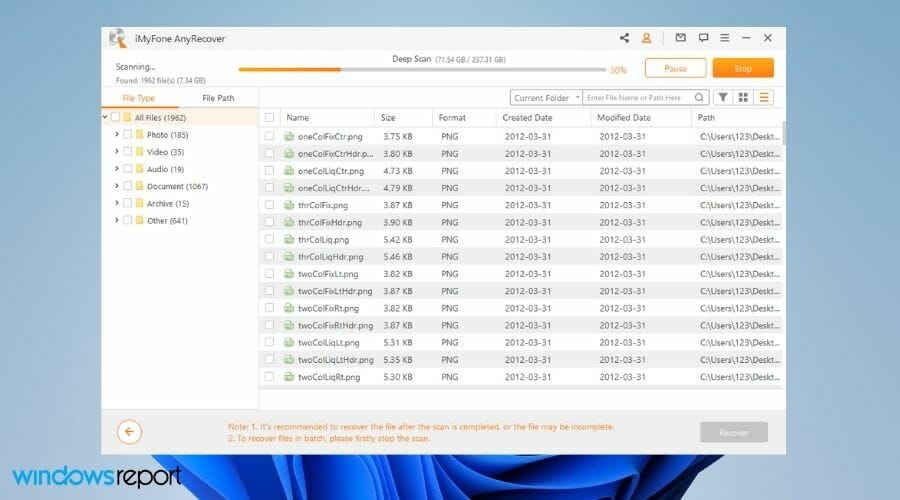Click the Audio folder icon

139,169
